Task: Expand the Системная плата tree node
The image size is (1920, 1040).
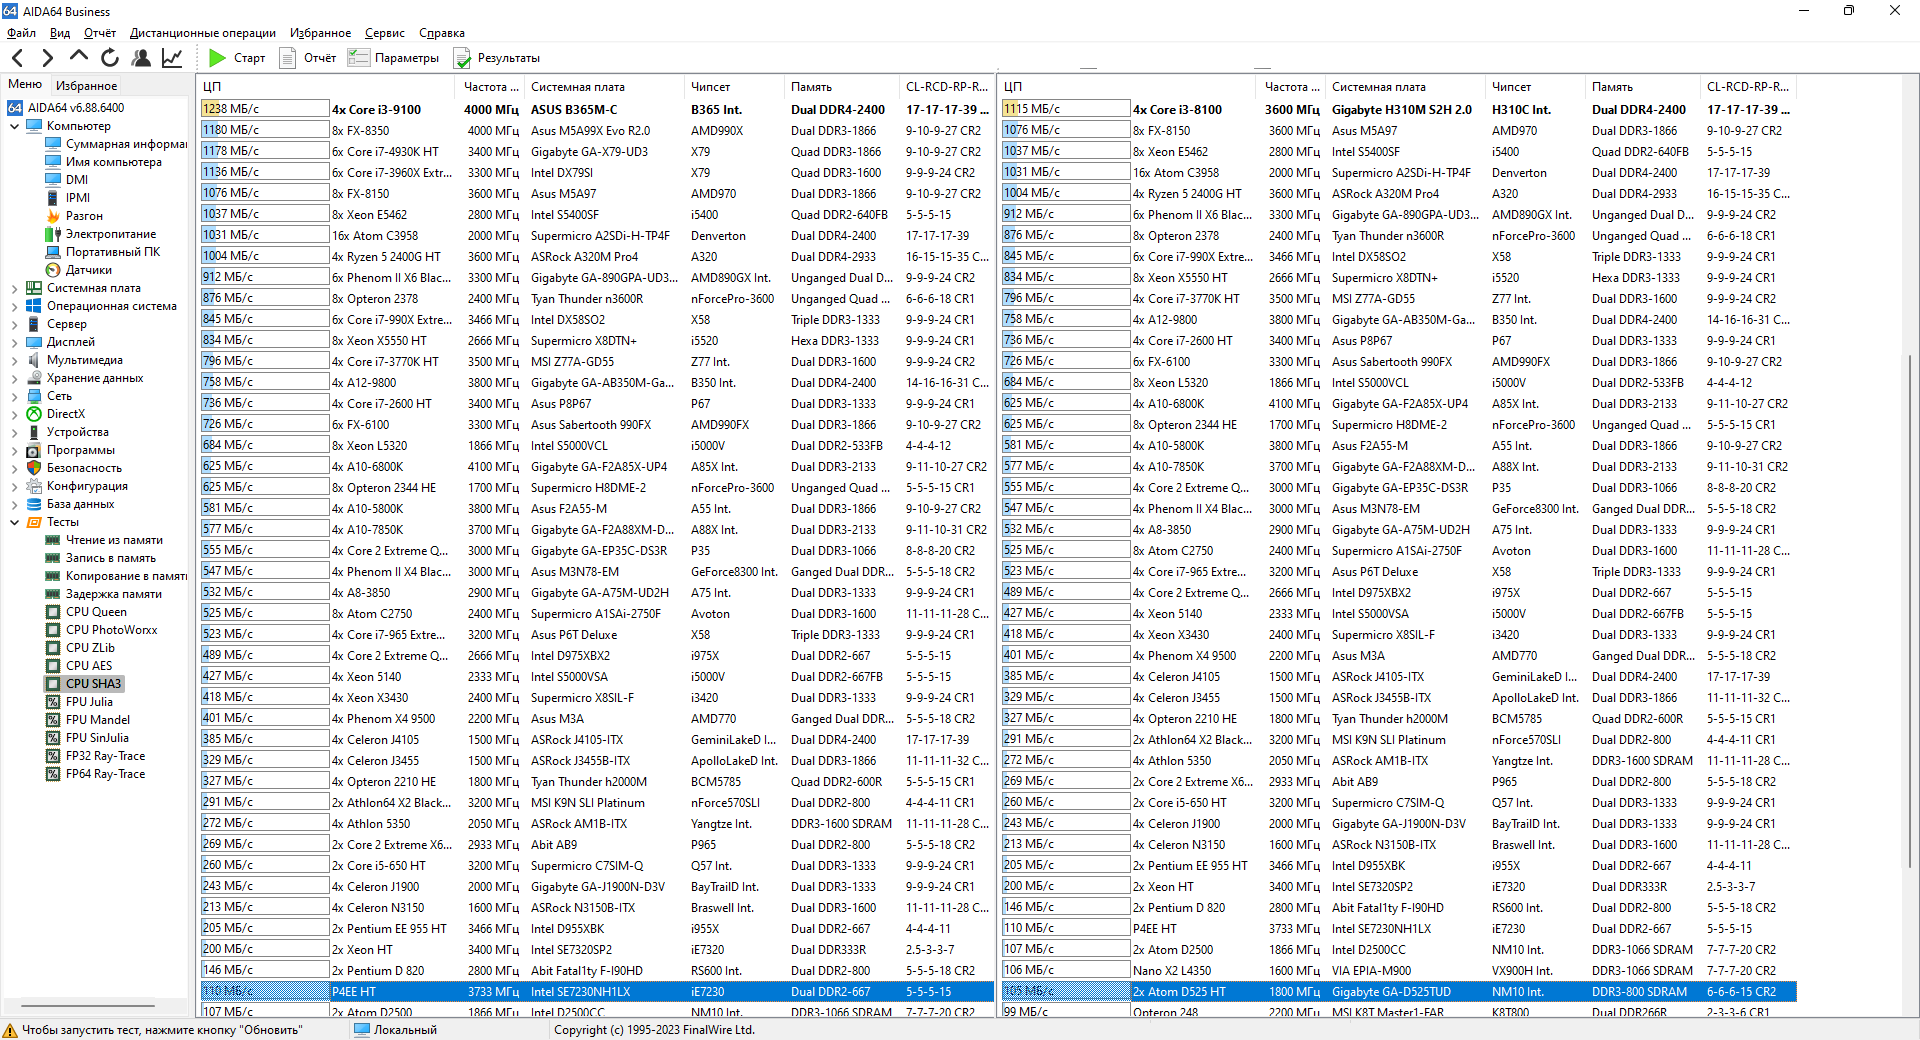Action: click(x=14, y=288)
